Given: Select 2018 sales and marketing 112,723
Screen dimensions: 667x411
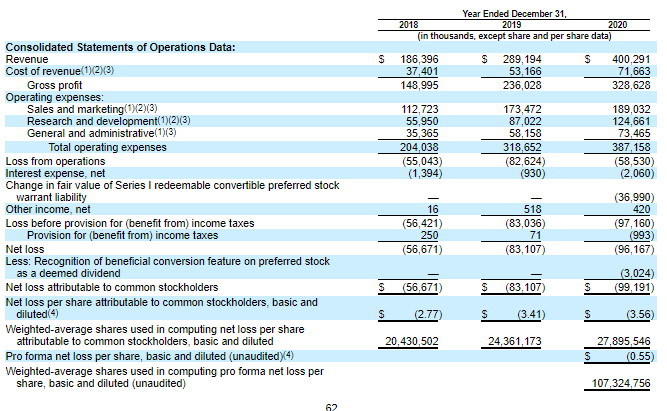Looking at the screenshot, I should click(x=419, y=109).
